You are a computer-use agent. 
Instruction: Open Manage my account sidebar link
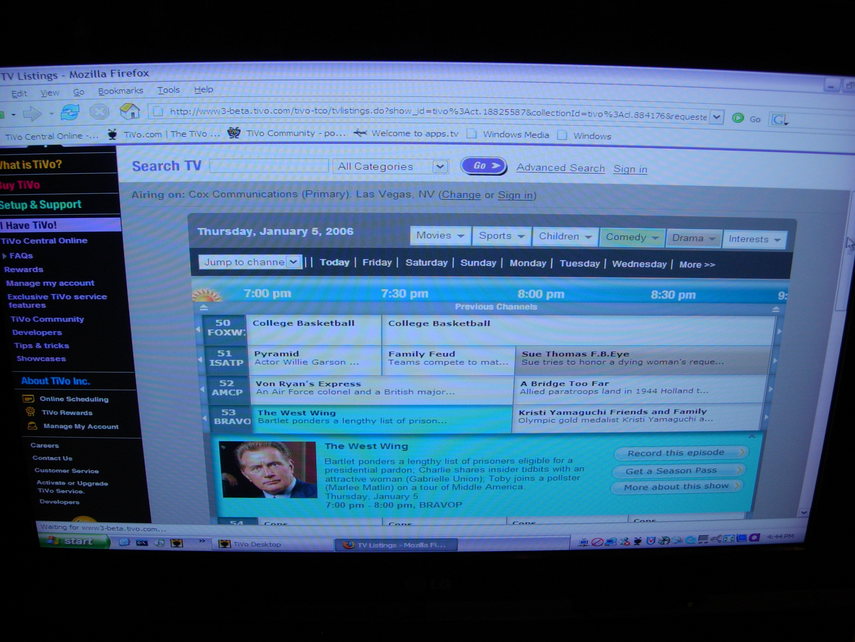click(x=50, y=283)
